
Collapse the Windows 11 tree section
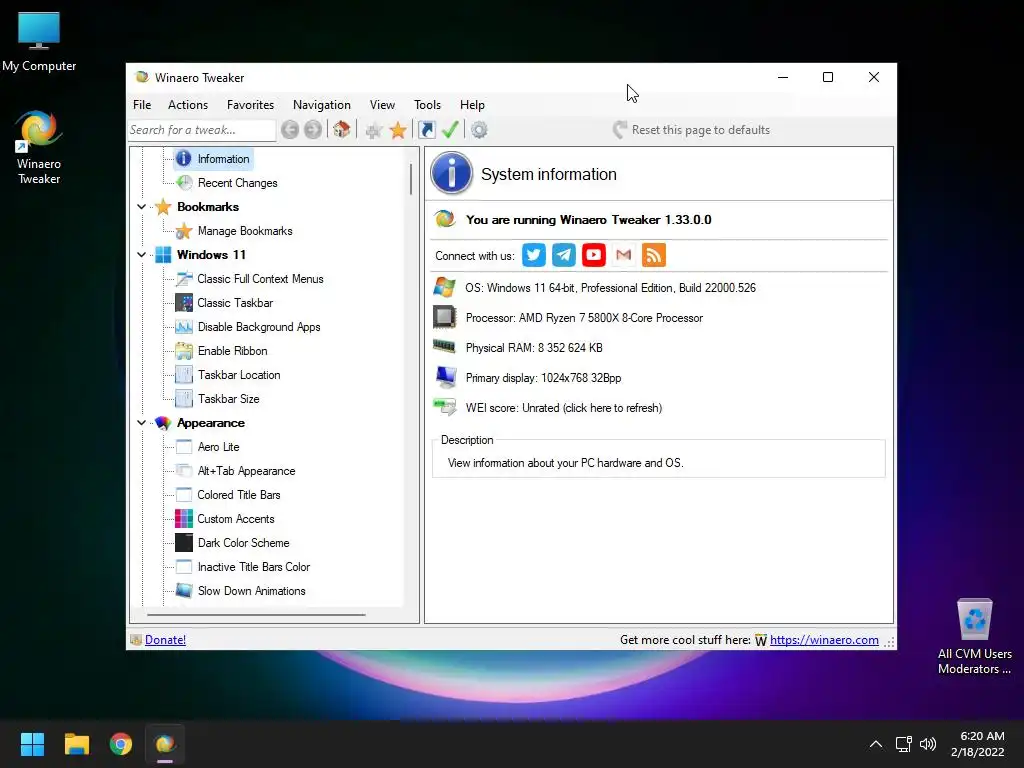pyautogui.click(x=141, y=255)
